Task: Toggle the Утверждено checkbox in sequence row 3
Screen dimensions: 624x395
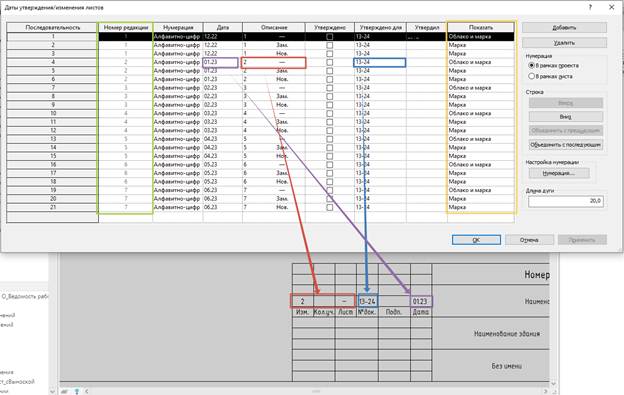Action: pyautogui.click(x=330, y=54)
